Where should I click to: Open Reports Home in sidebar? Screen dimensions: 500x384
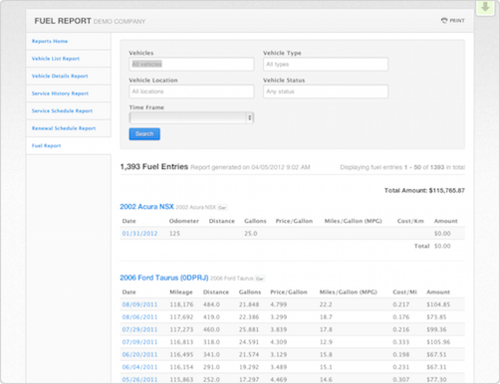point(50,41)
